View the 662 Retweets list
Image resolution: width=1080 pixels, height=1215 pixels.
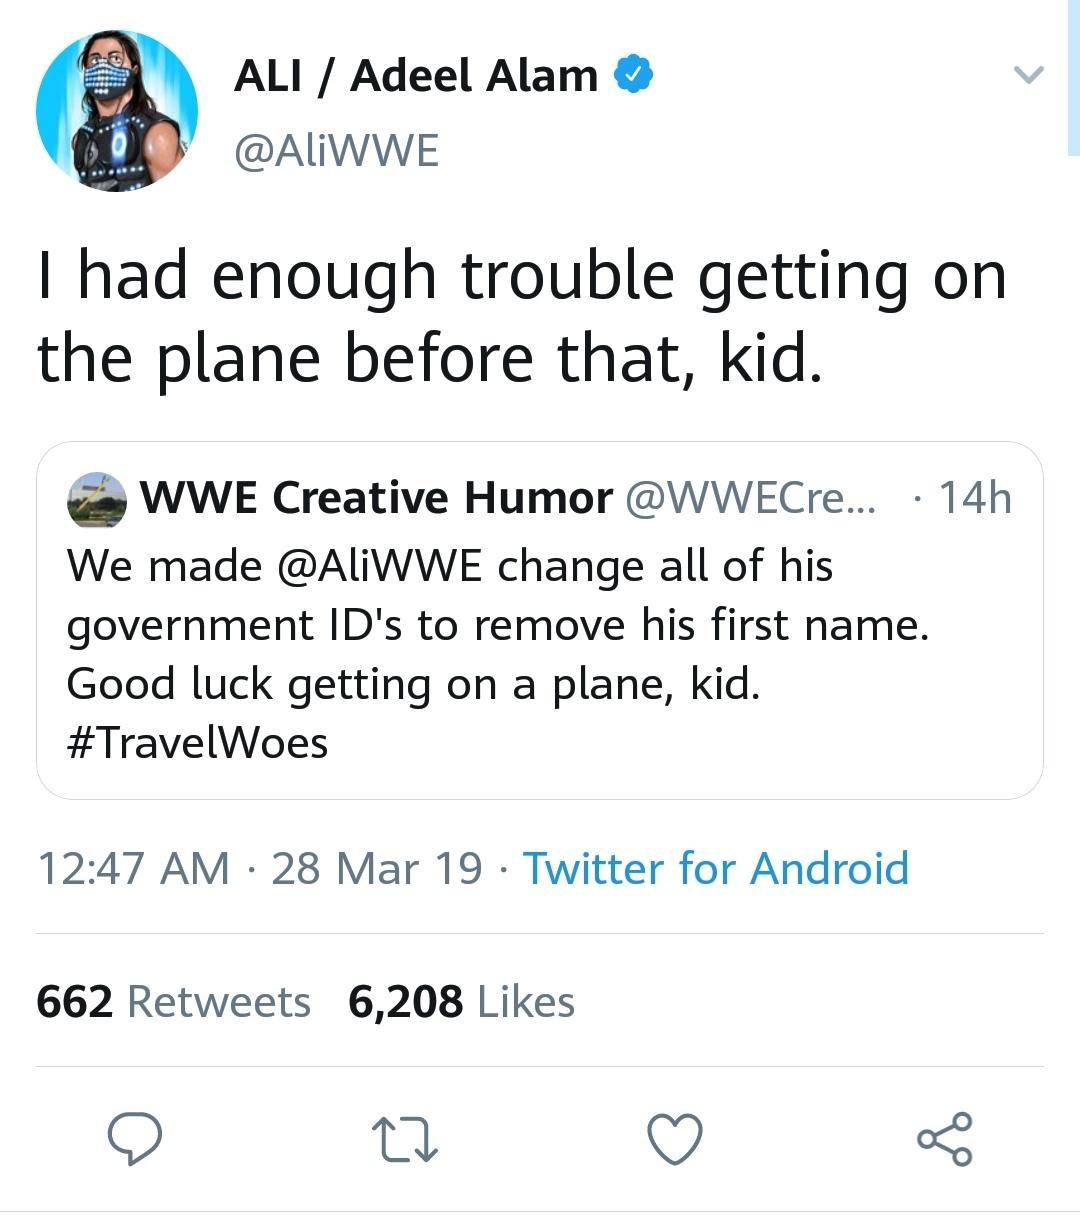173,1001
